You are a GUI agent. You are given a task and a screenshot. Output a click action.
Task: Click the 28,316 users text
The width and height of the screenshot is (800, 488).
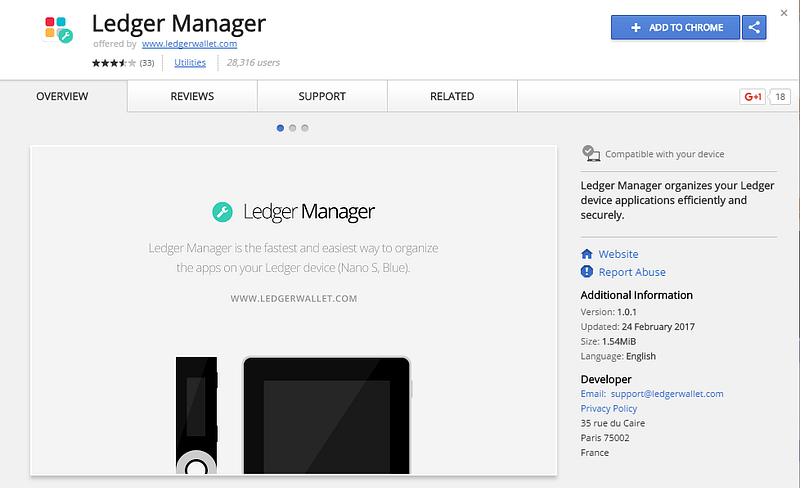[x=253, y=62]
